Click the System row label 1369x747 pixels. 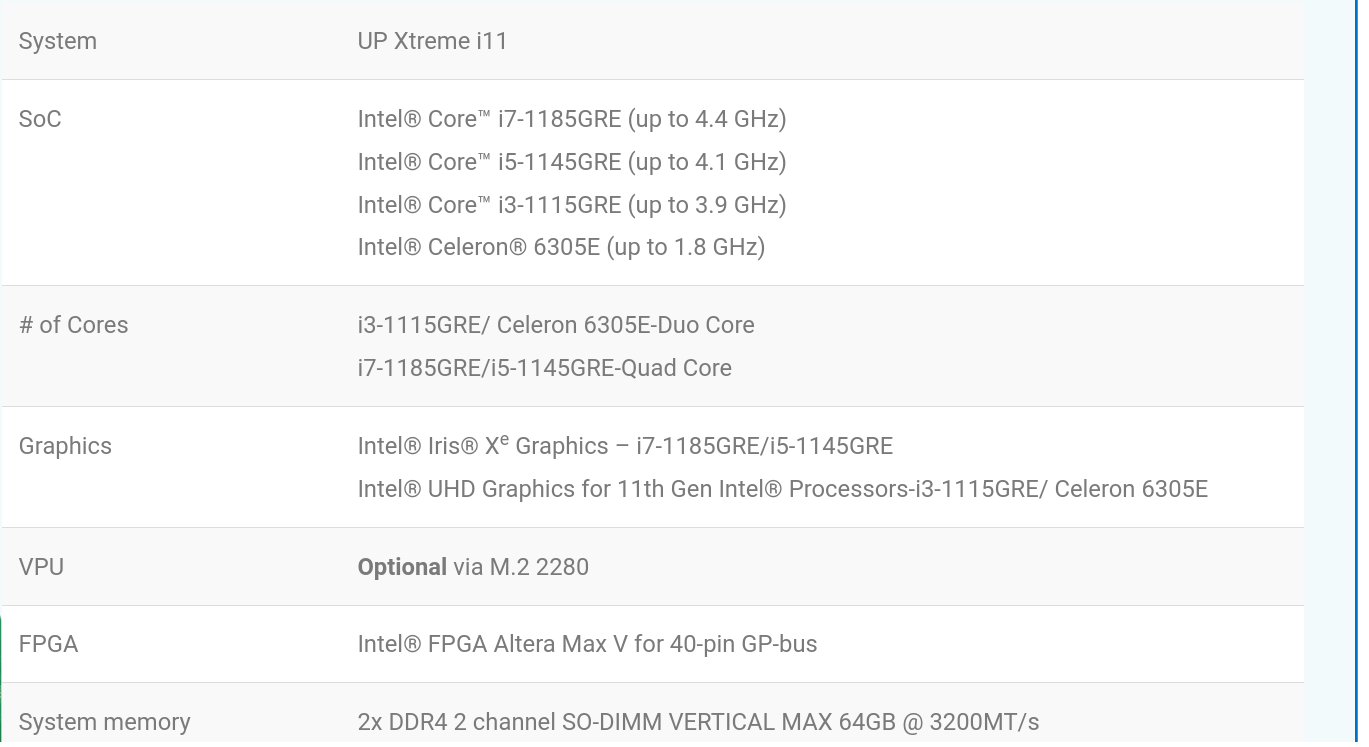point(58,41)
